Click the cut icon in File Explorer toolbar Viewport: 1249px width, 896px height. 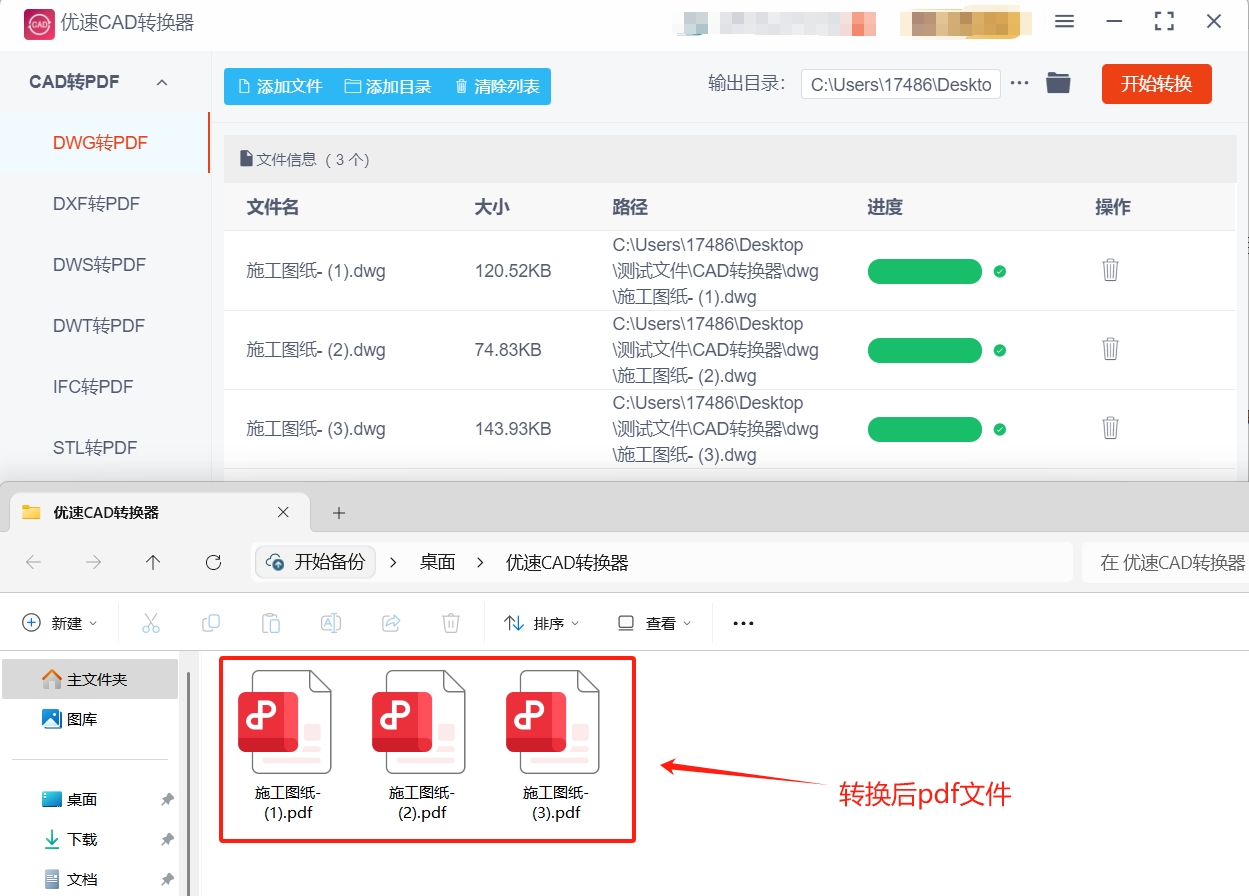151,622
